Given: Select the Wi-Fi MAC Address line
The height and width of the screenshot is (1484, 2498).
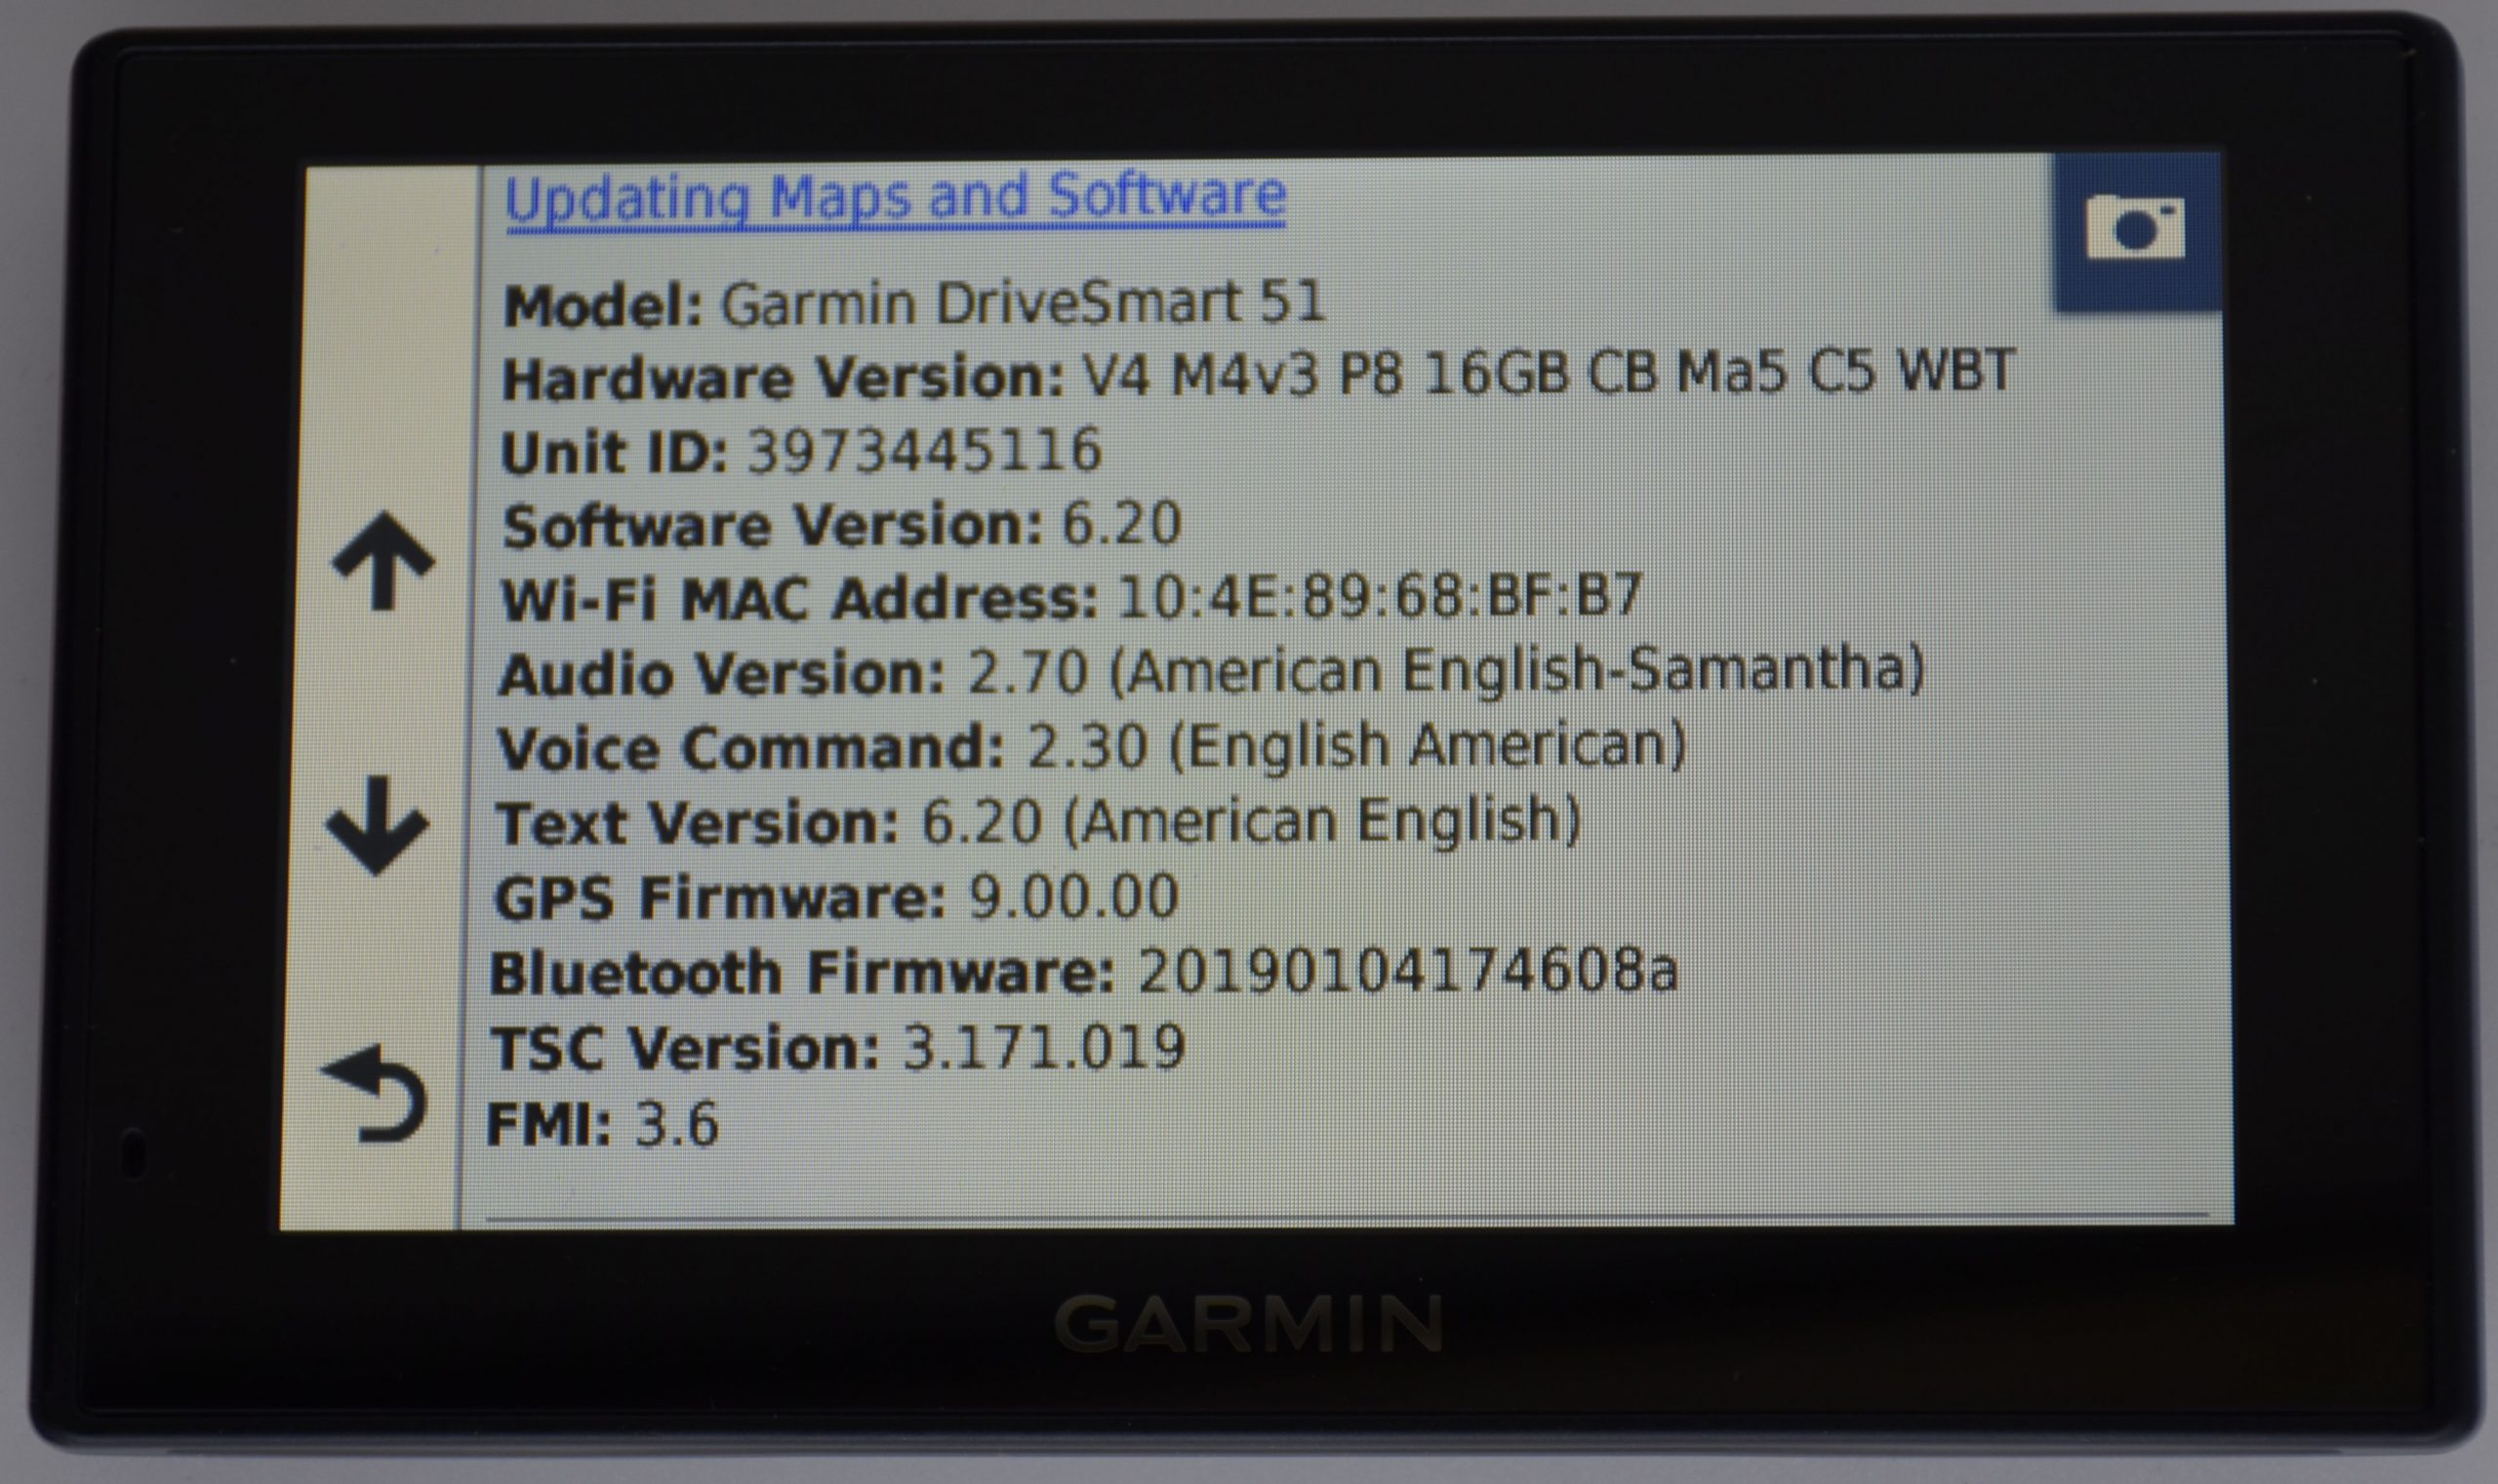Looking at the screenshot, I should pos(1072,598).
